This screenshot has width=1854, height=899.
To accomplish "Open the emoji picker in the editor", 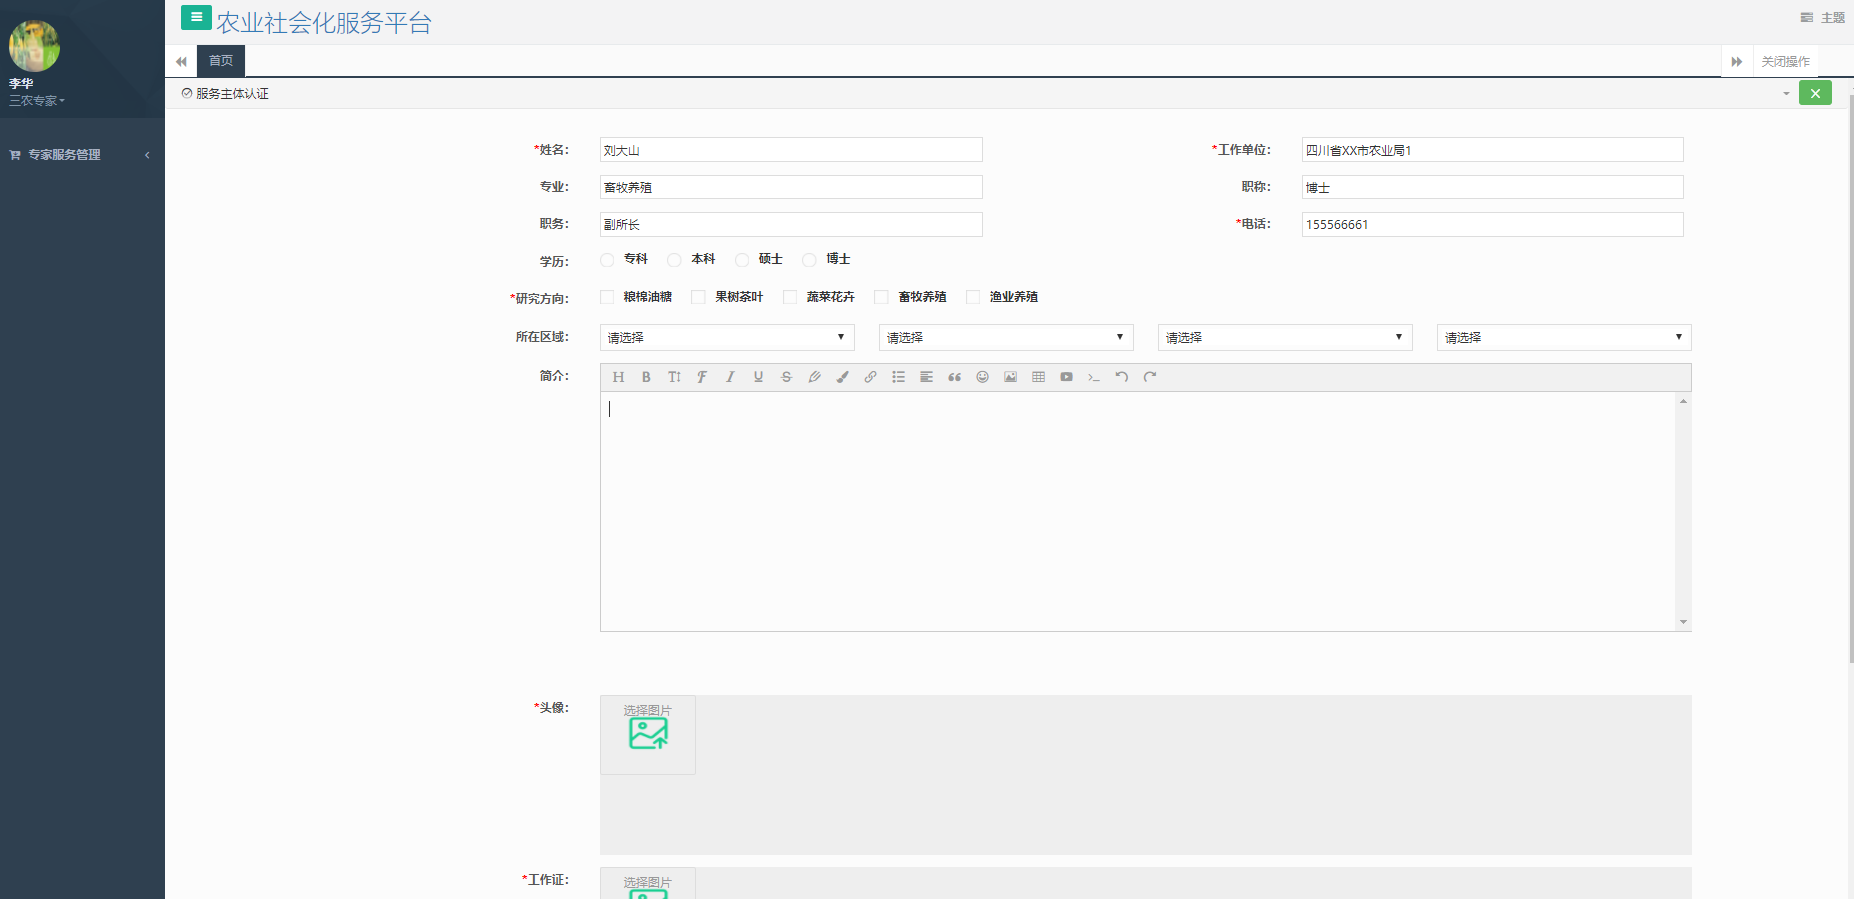I will pyautogui.click(x=982, y=377).
